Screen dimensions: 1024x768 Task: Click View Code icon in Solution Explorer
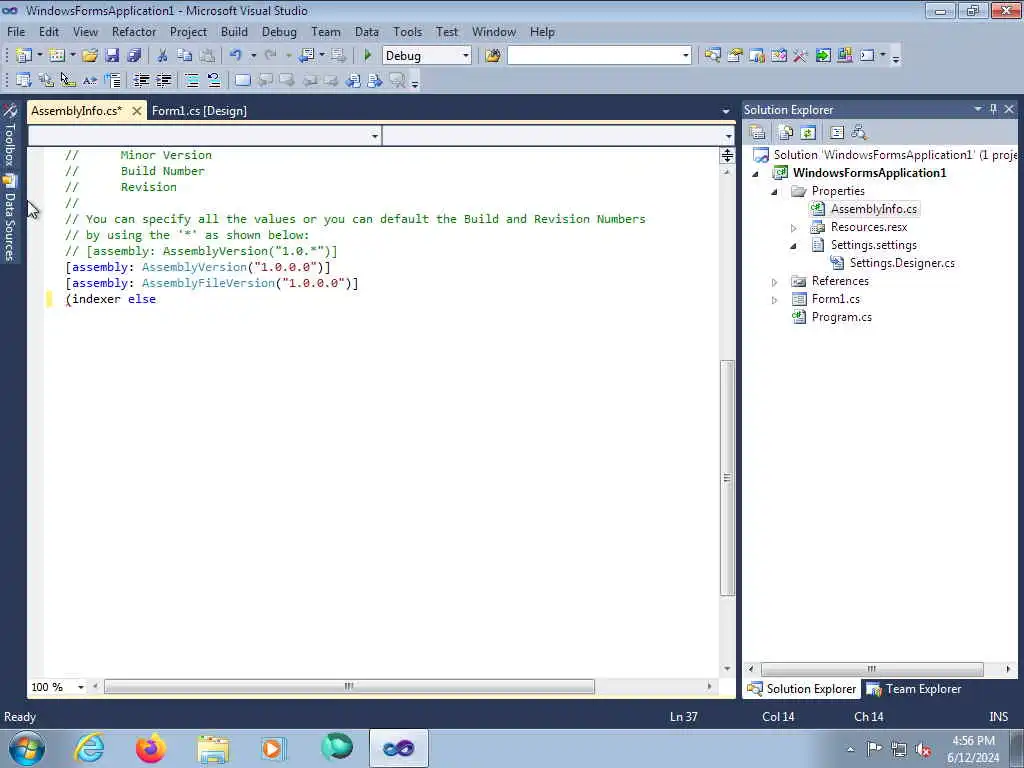click(x=837, y=133)
